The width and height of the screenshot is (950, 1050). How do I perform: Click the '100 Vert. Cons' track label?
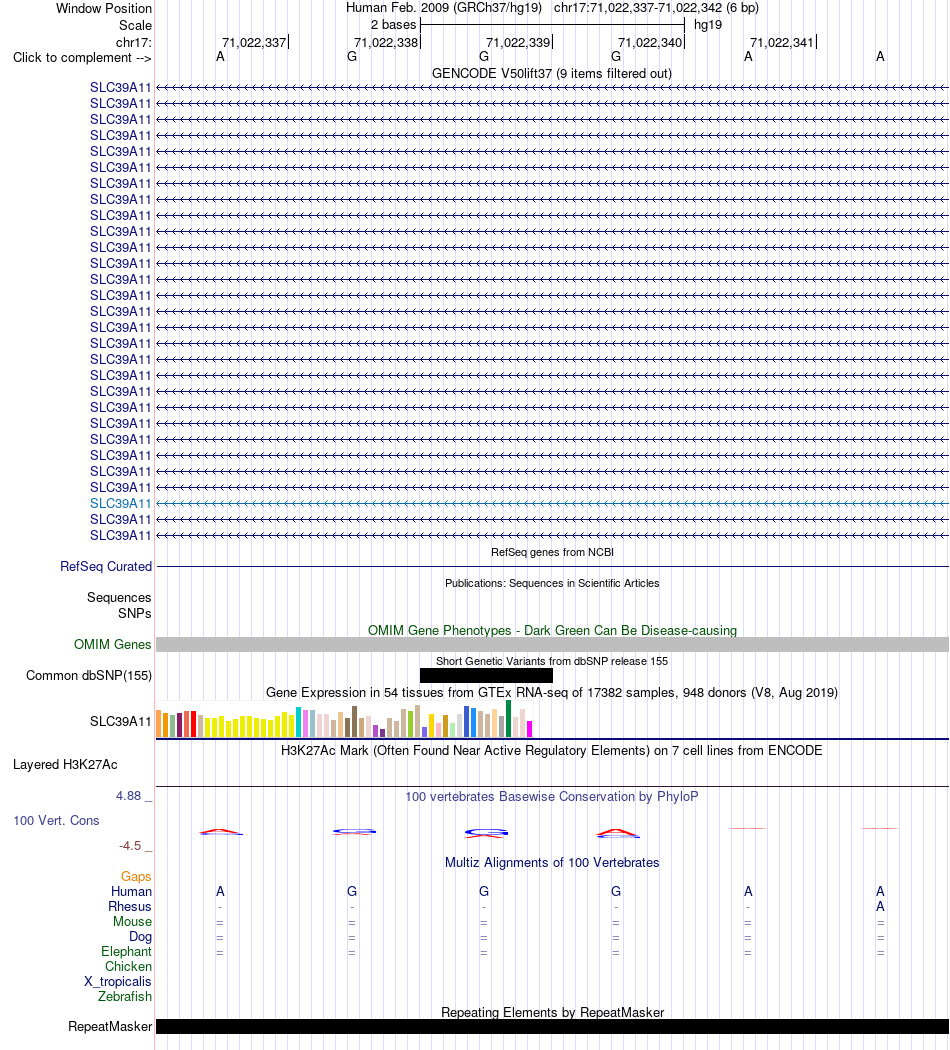coord(56,820)
